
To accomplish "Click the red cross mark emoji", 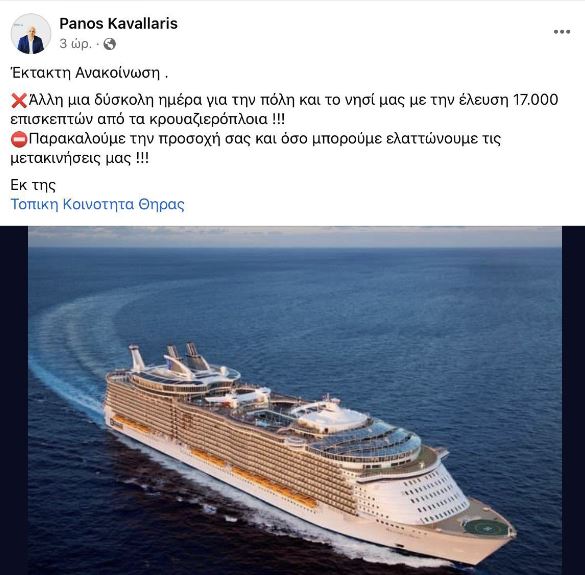I will coord(19,101).
